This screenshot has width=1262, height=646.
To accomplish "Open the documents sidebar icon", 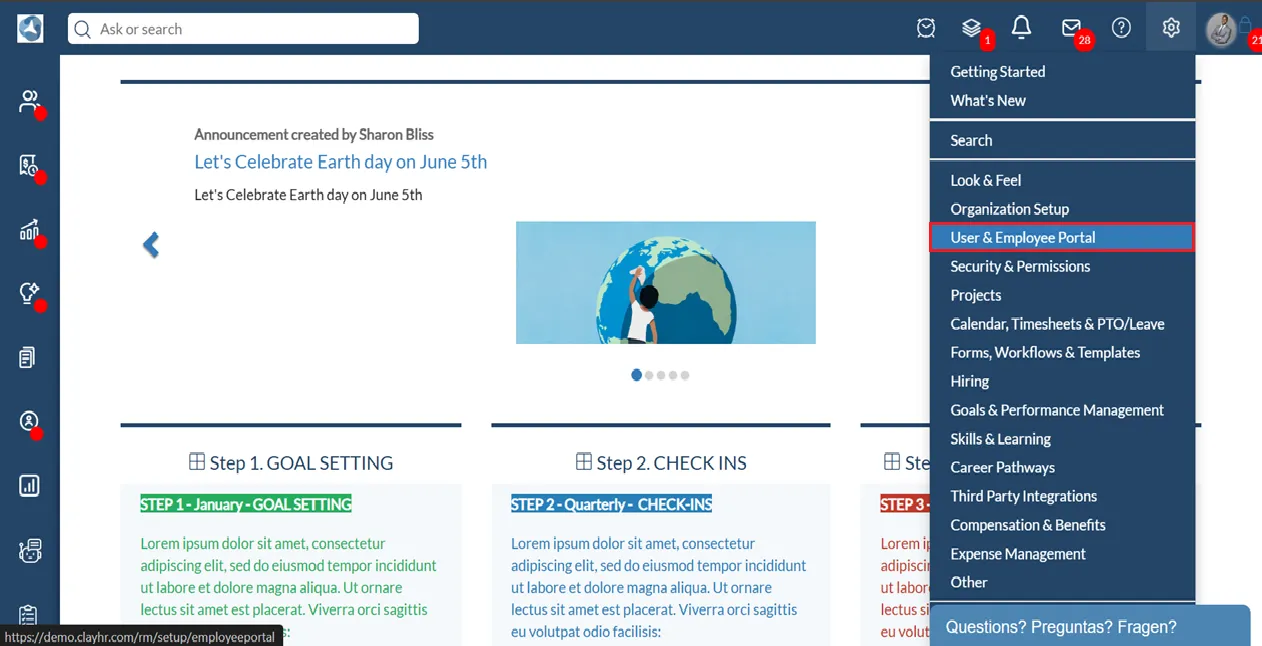I will (x=28, y=357).
